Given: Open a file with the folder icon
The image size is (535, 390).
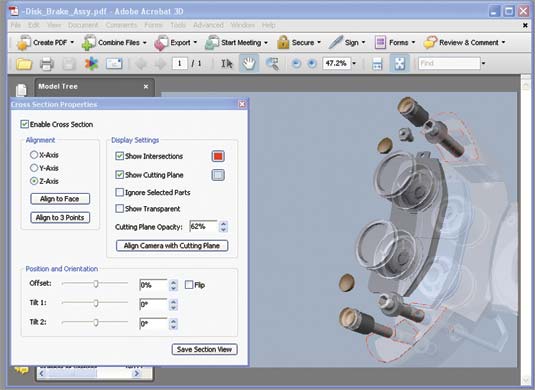Looking at the screenshot, I should (24, 64).
